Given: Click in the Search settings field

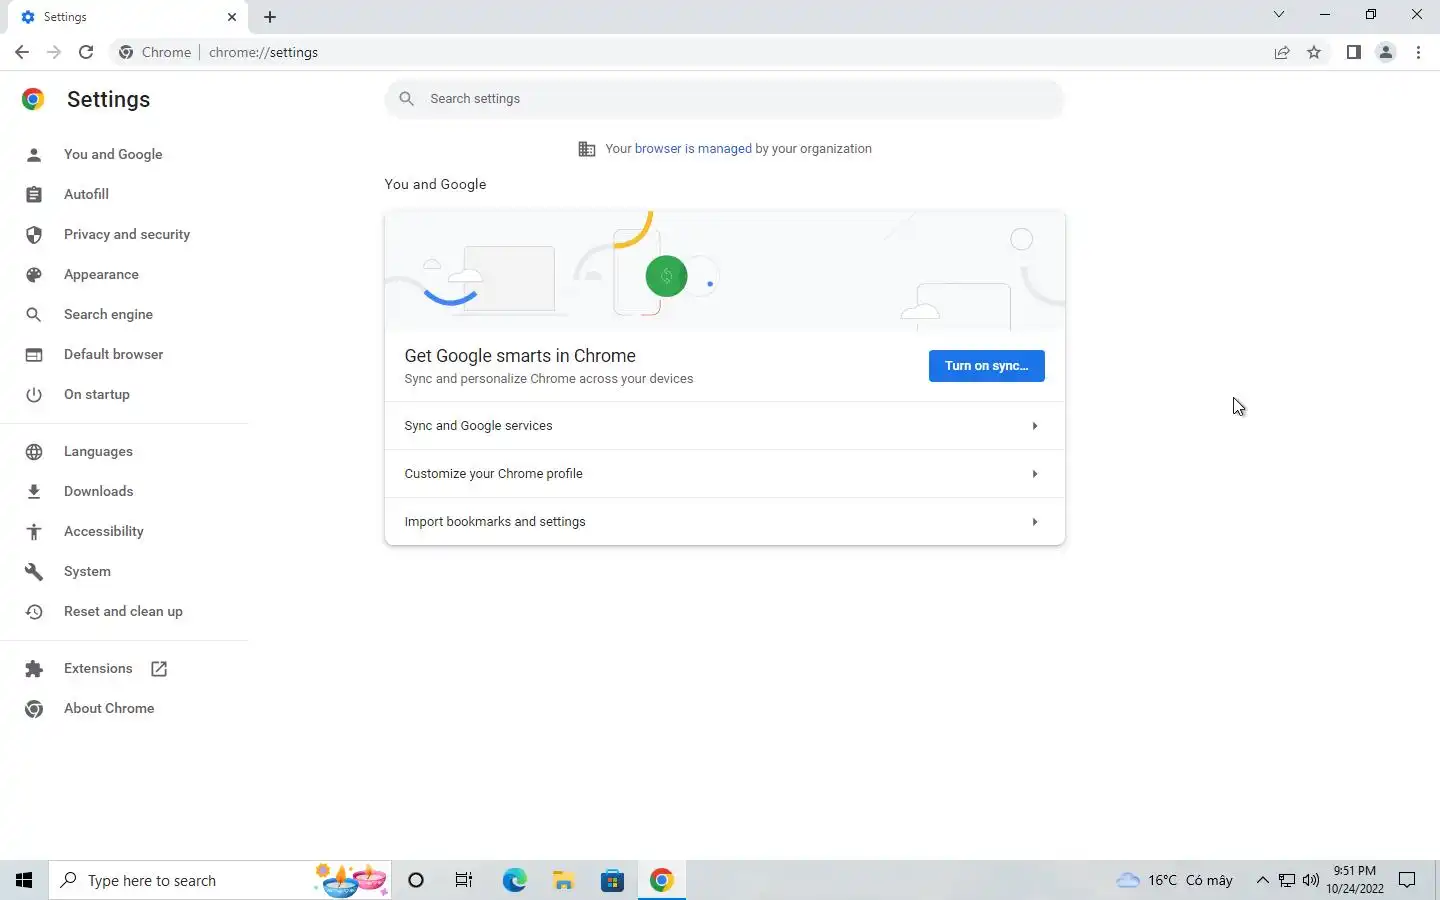Looking at the screenshot, I should [x=724, y=99].
